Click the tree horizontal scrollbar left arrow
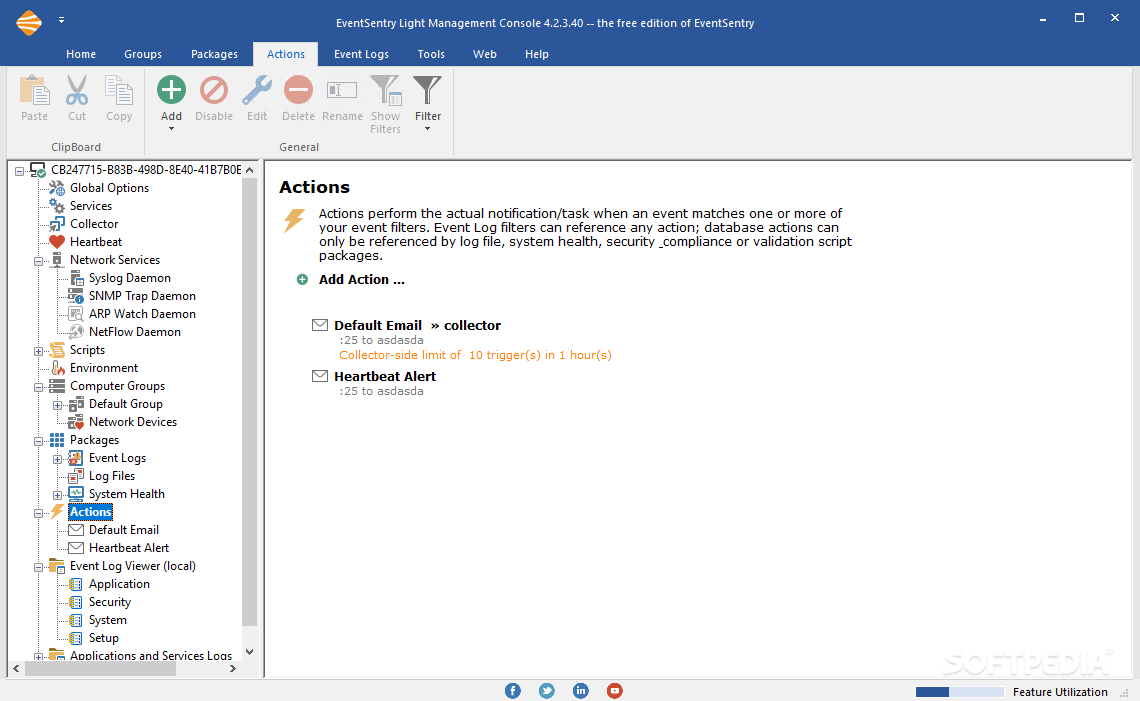1140x701 pixels. pyautogui.click(x=16, y=668)
